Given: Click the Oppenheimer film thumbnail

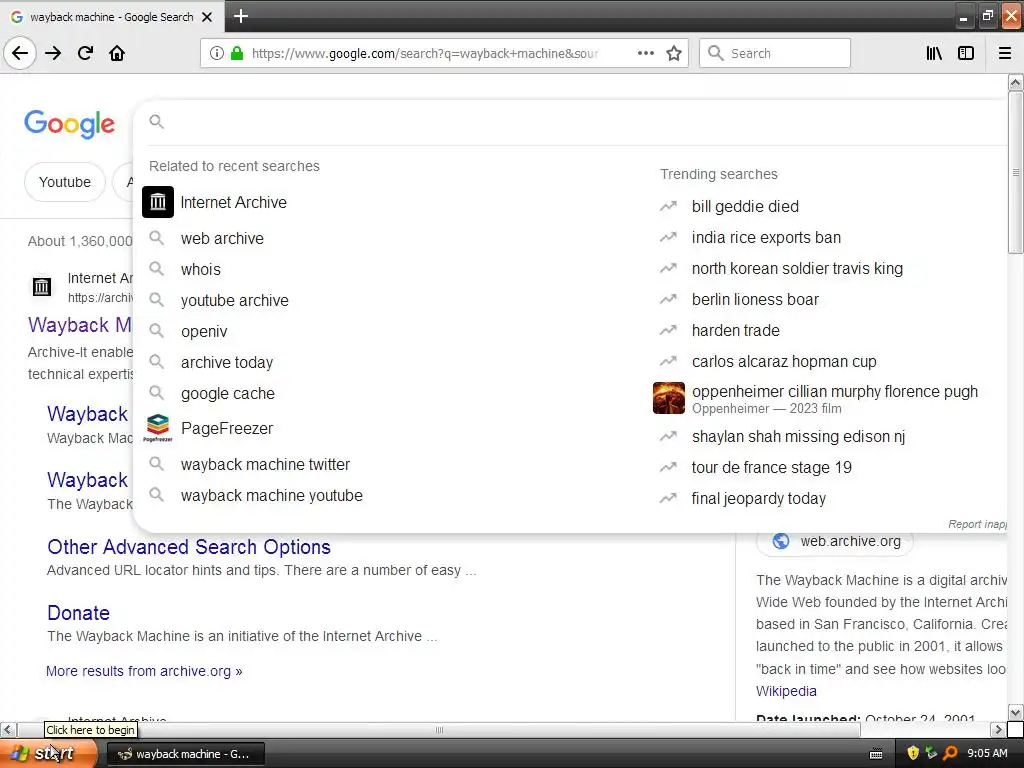Looking at the screenshot, I should pyautogui.click(x=669, y=398).
